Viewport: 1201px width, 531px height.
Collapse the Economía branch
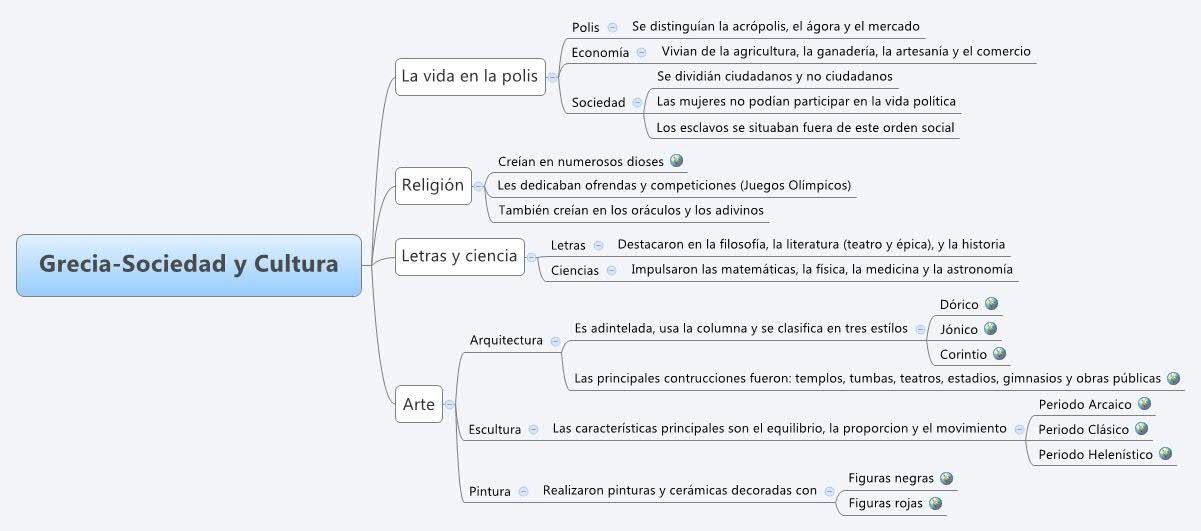pyautogui.click(x=641, y=52)
